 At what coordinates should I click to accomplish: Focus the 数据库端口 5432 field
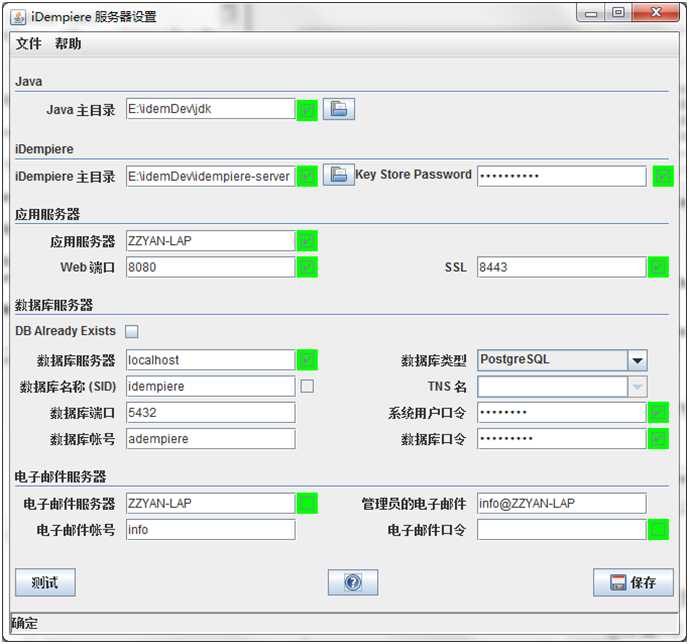click(x=210, y=412)
